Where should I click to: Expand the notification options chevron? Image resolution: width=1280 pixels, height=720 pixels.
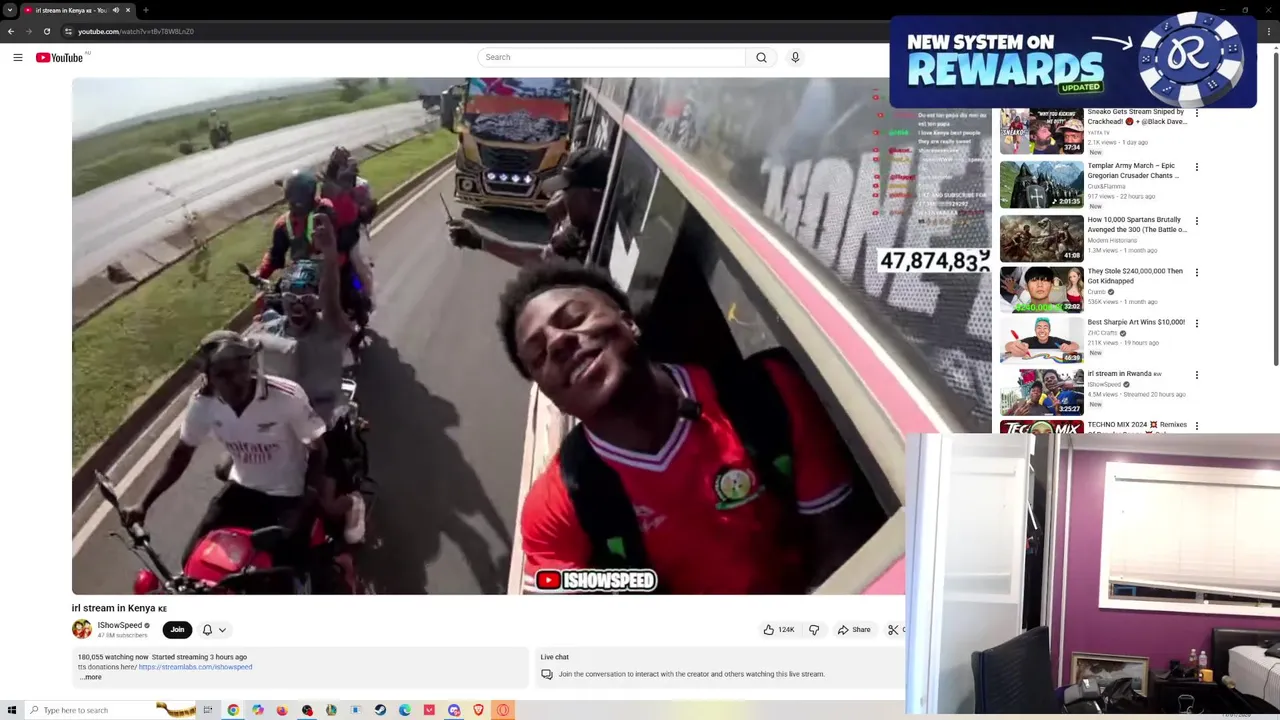[222, 630]
